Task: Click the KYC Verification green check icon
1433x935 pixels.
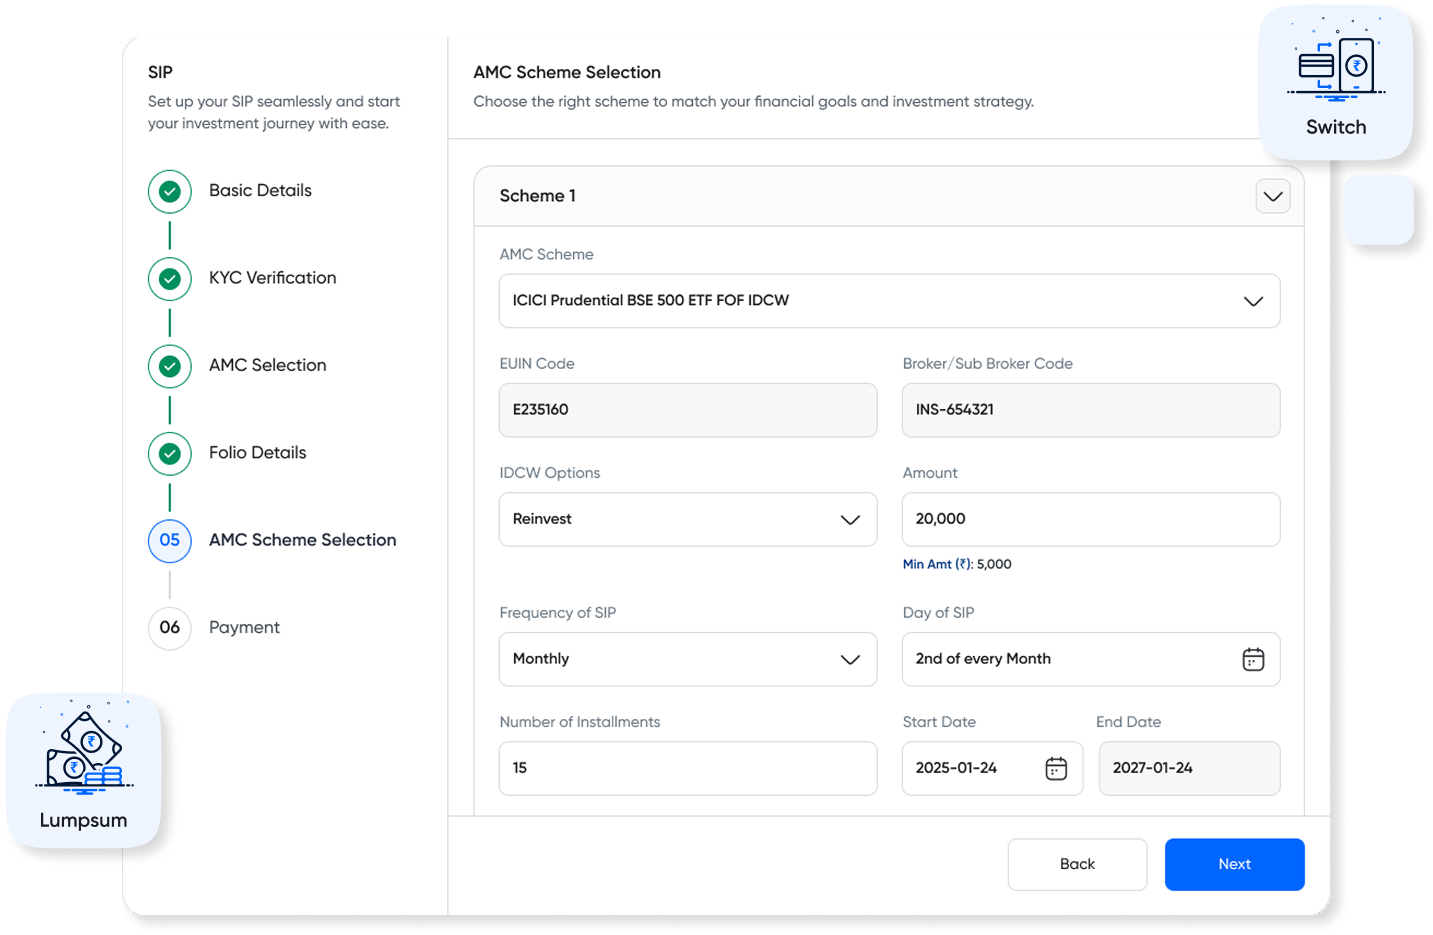Action: click(x=170, y=279)
